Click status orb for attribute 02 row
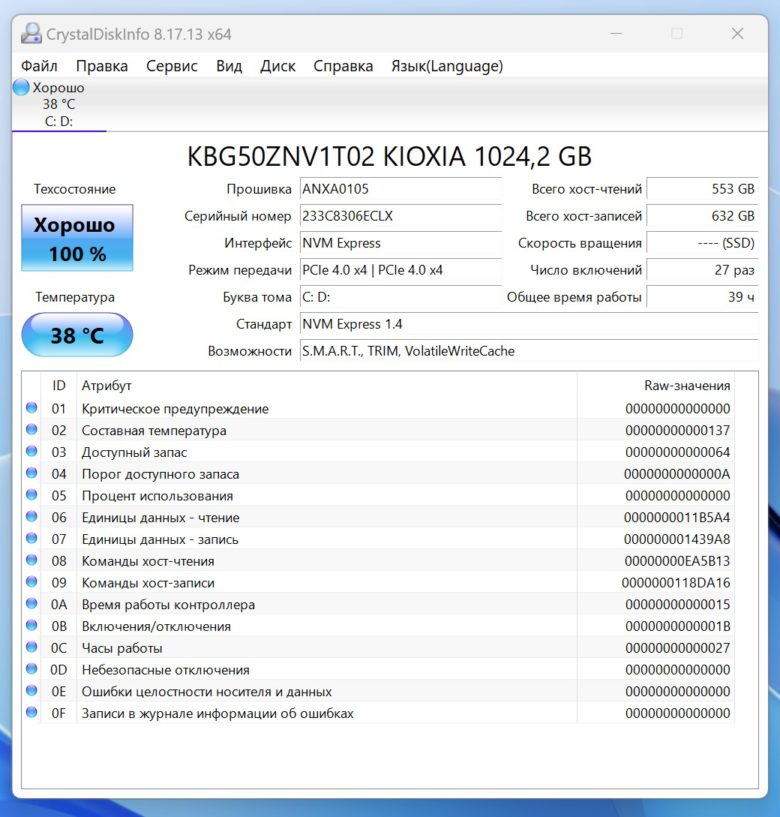This screenshot has height=817, width=780. [32, 429]
